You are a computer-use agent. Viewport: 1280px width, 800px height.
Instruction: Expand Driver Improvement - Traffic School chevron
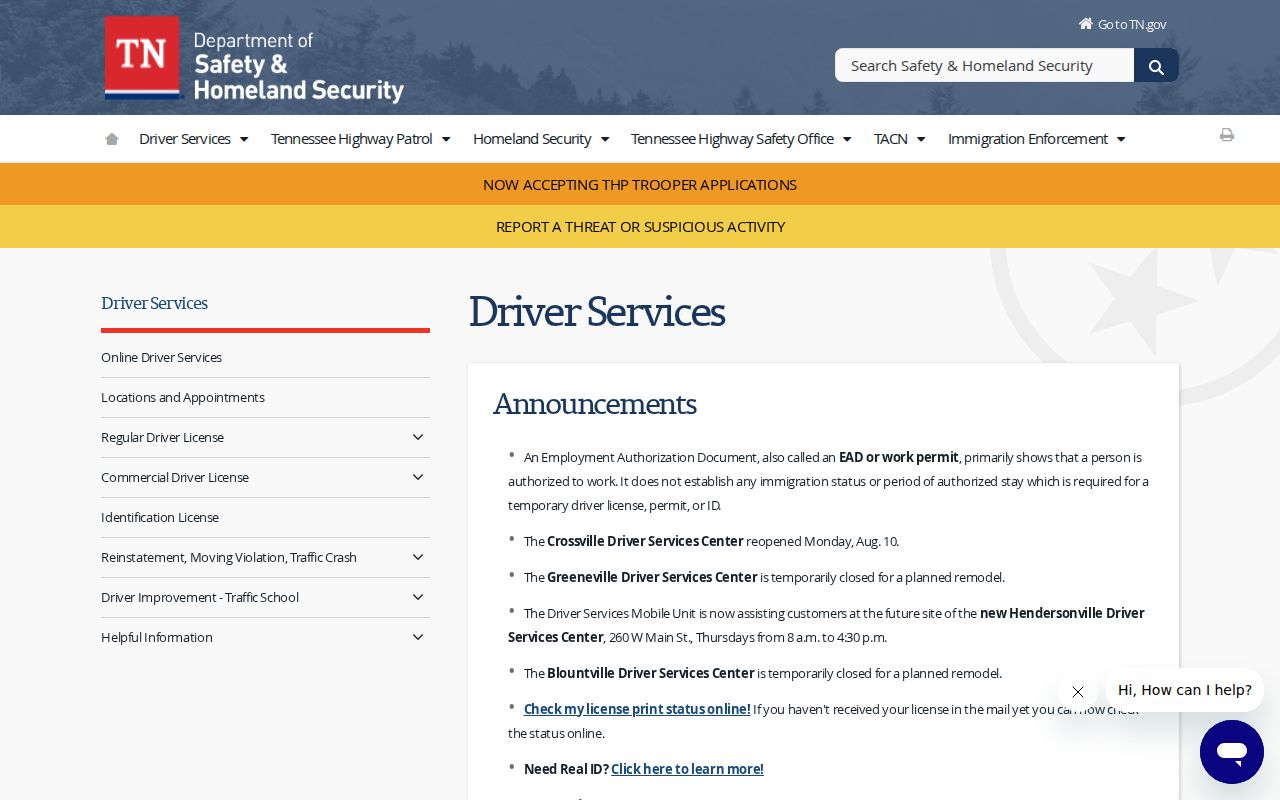tap(418, 597)
